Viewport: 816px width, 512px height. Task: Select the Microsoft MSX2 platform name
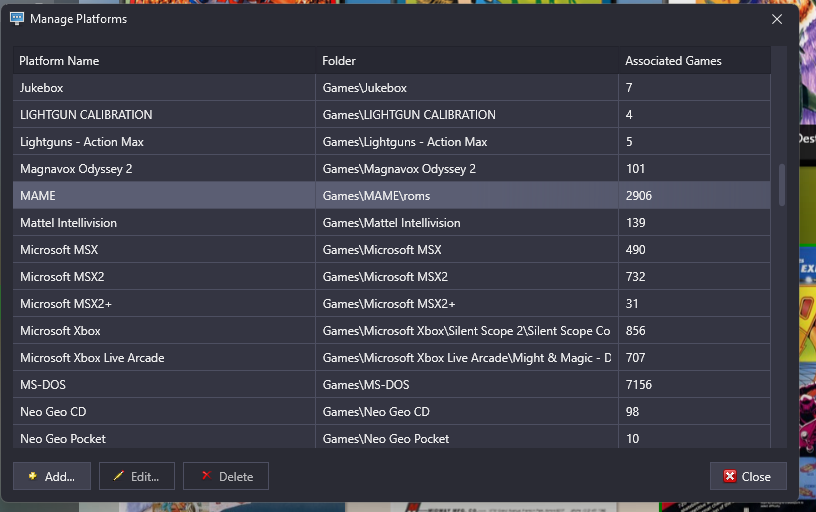62,277
